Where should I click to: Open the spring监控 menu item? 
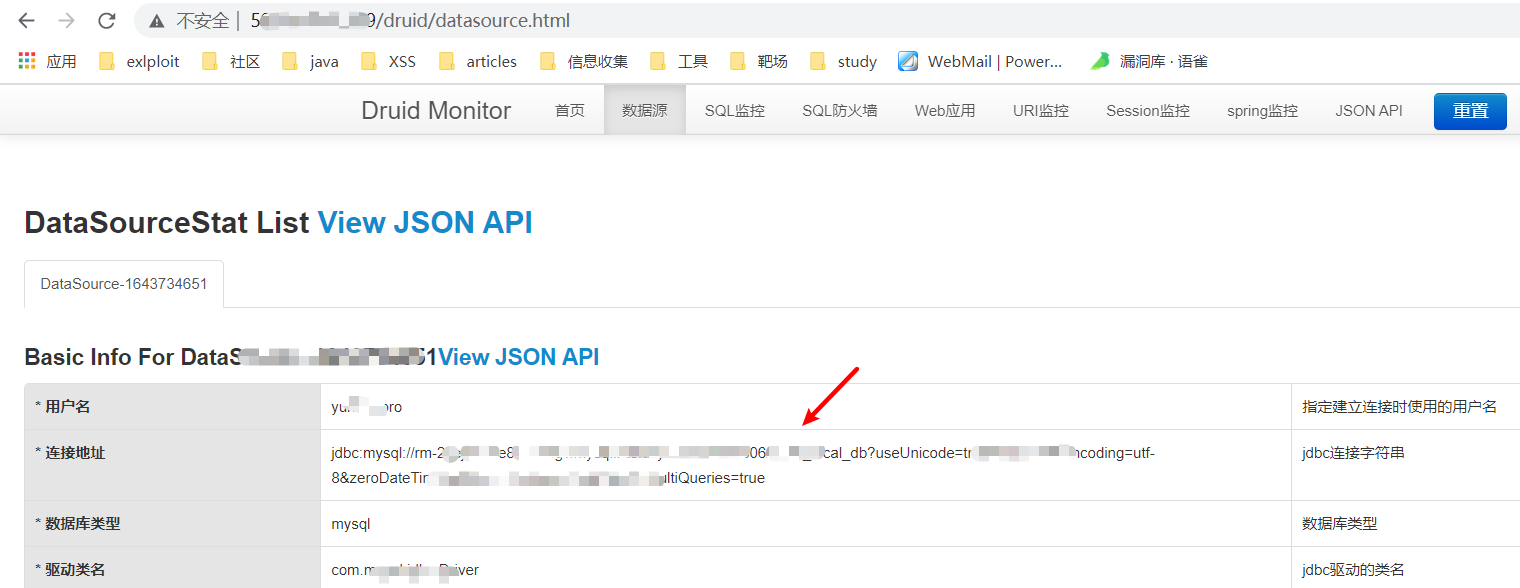point(1263,110)
